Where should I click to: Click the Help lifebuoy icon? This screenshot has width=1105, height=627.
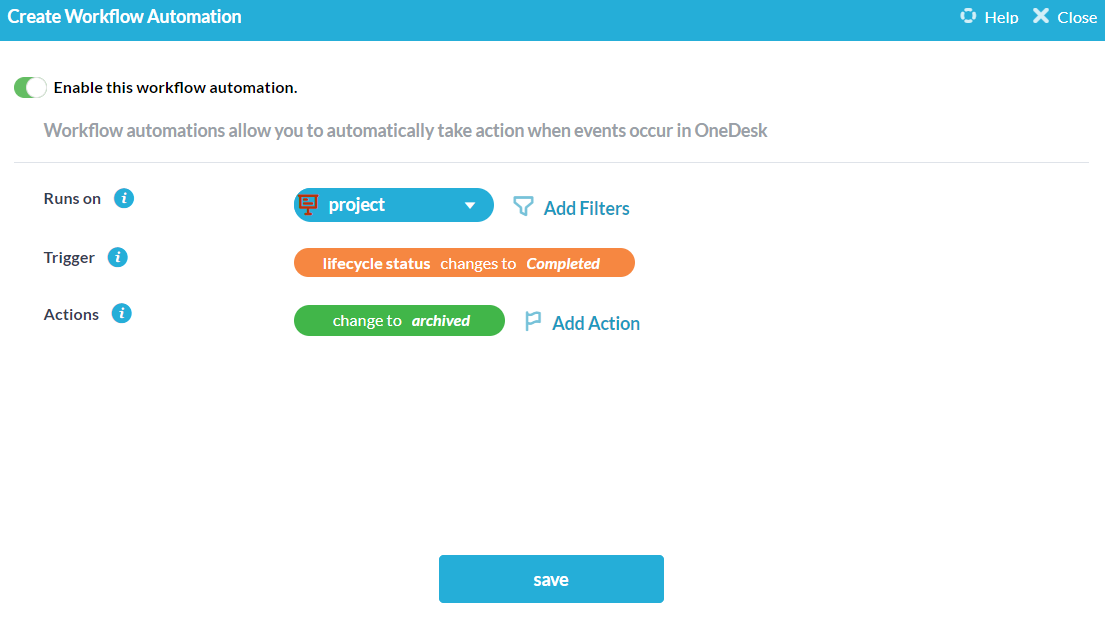[968, 16]
